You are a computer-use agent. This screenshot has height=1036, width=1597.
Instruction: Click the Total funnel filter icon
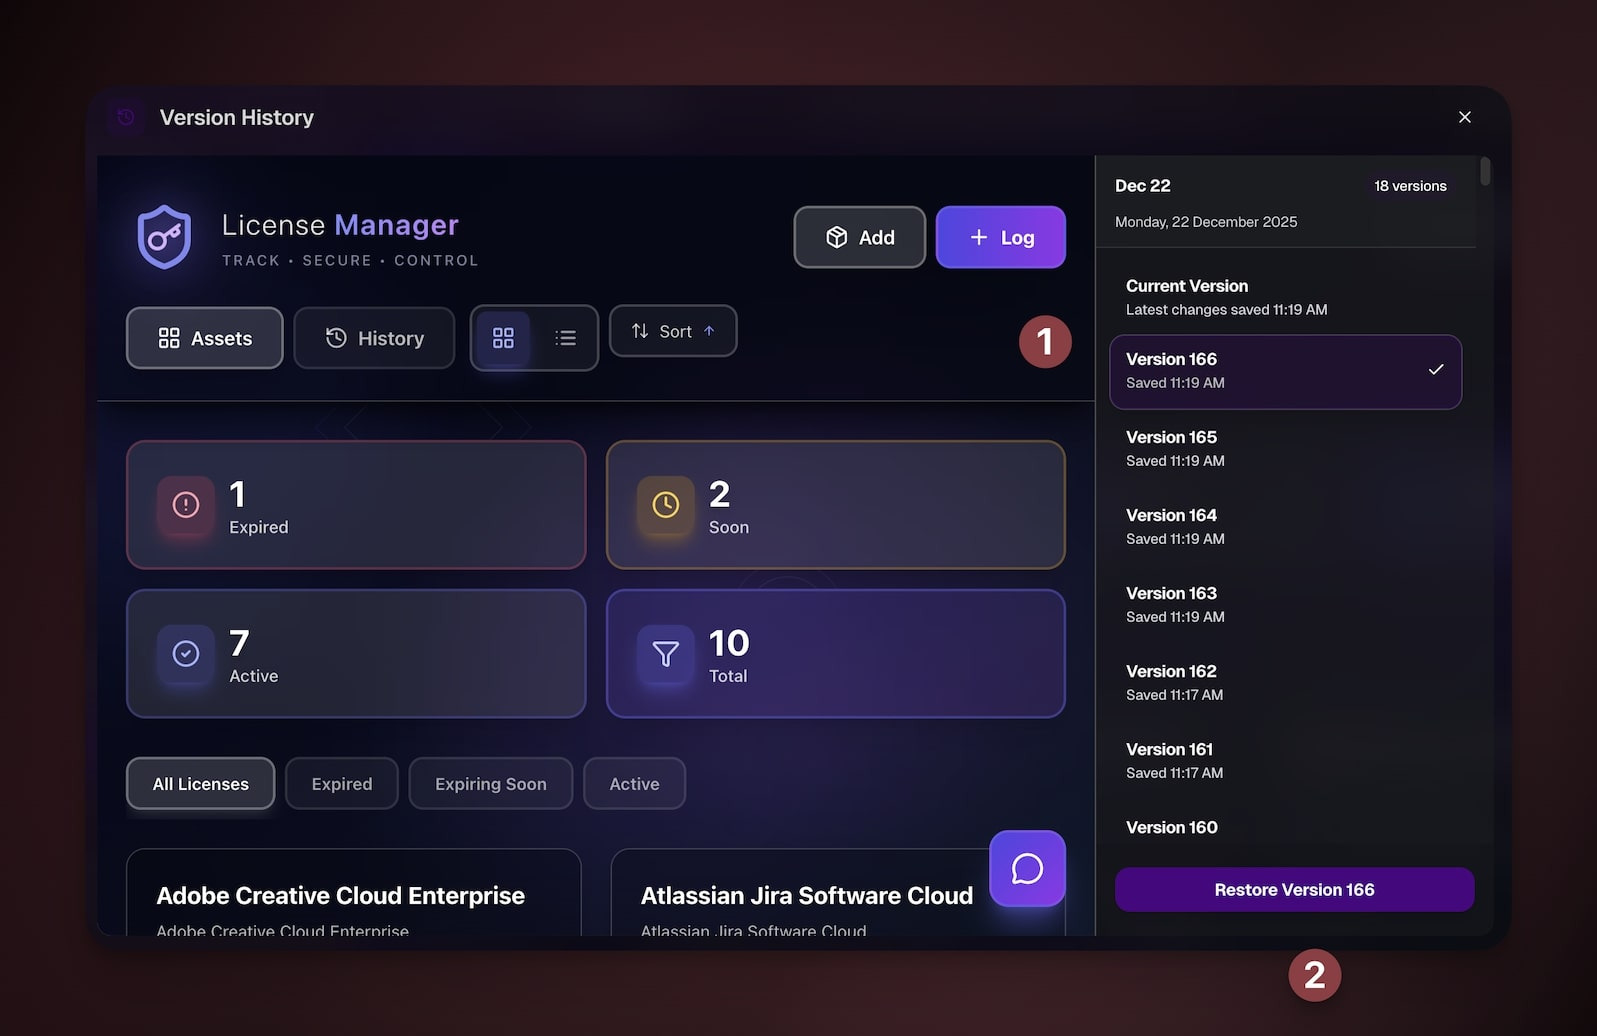666,654
